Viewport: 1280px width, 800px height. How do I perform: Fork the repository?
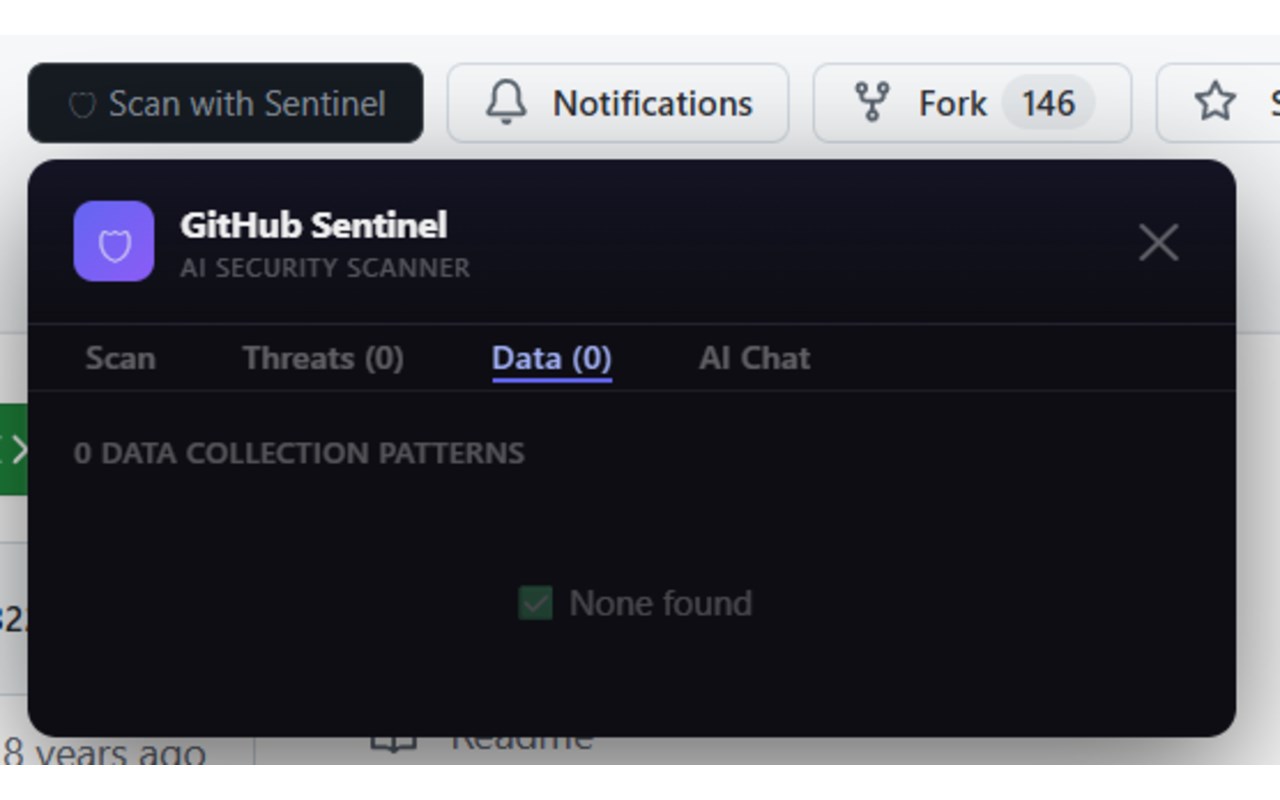[972, 103]
